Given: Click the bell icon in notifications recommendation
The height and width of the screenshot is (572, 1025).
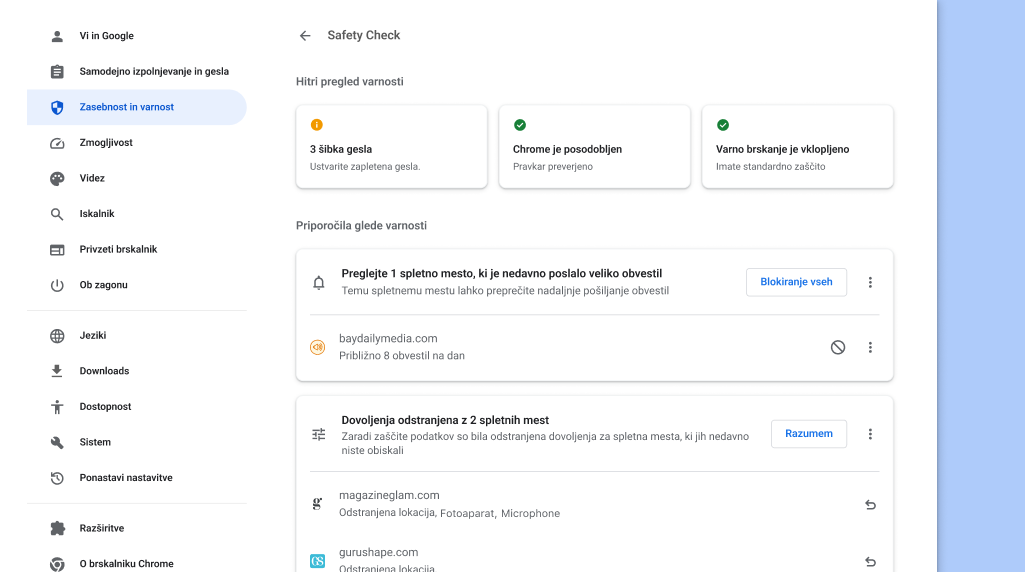Looking at the screenshot, I should pos(318,282).
